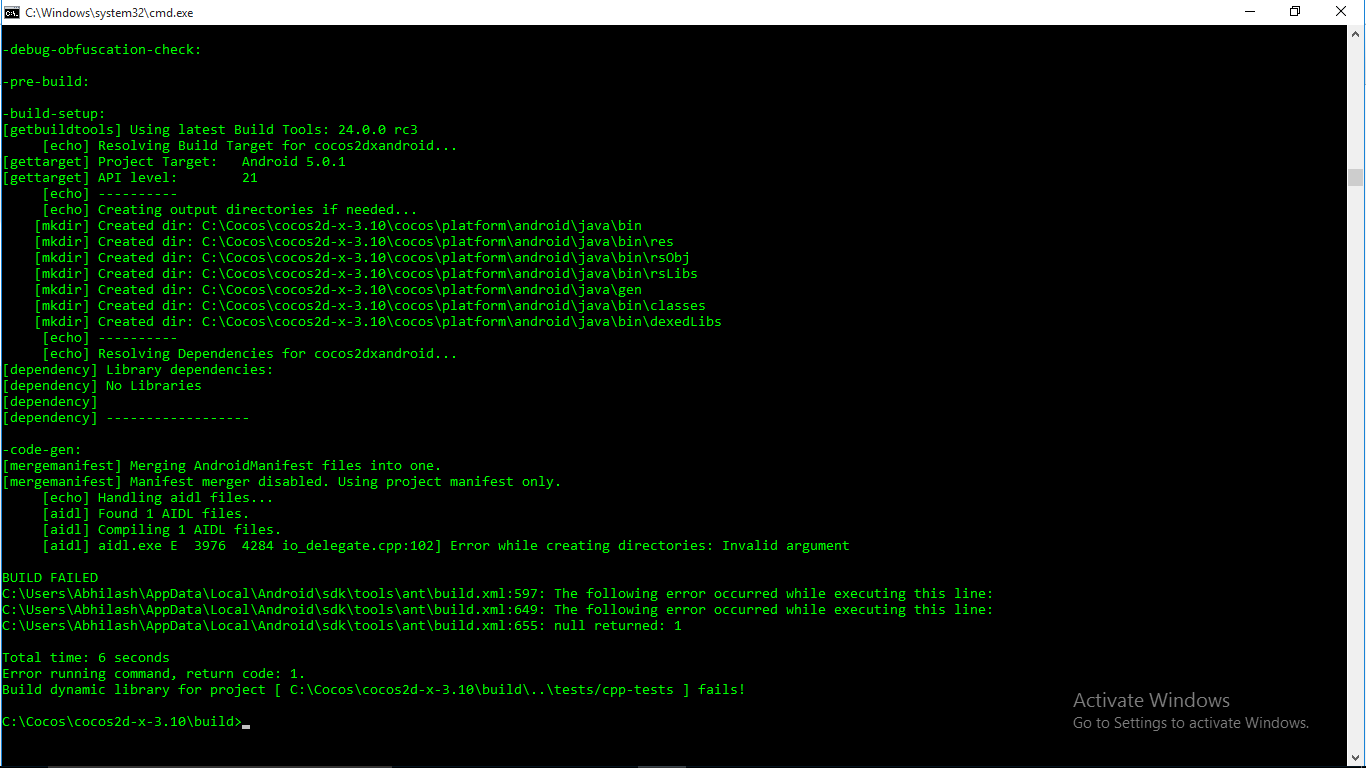Click the vertical scrollbar thumb
The height and width of the screenshot is (768, 1366).
point(1355,177)
